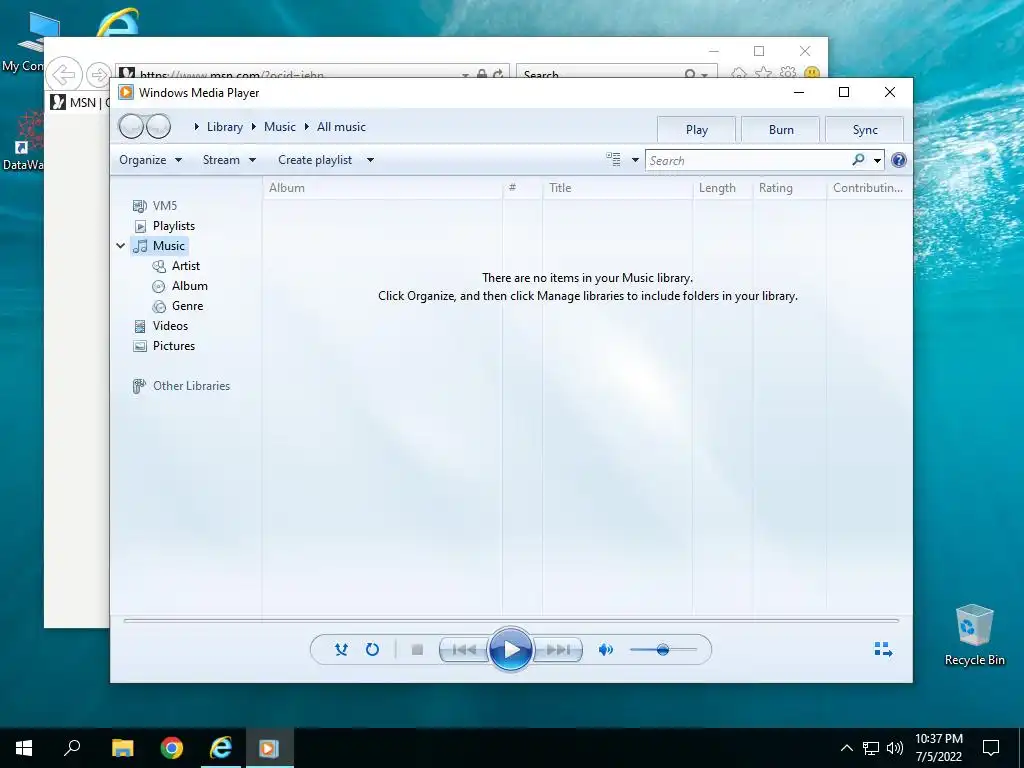1024x768 pixels.
Task: Click Create playlist button
Action: [x=315, y=160]
